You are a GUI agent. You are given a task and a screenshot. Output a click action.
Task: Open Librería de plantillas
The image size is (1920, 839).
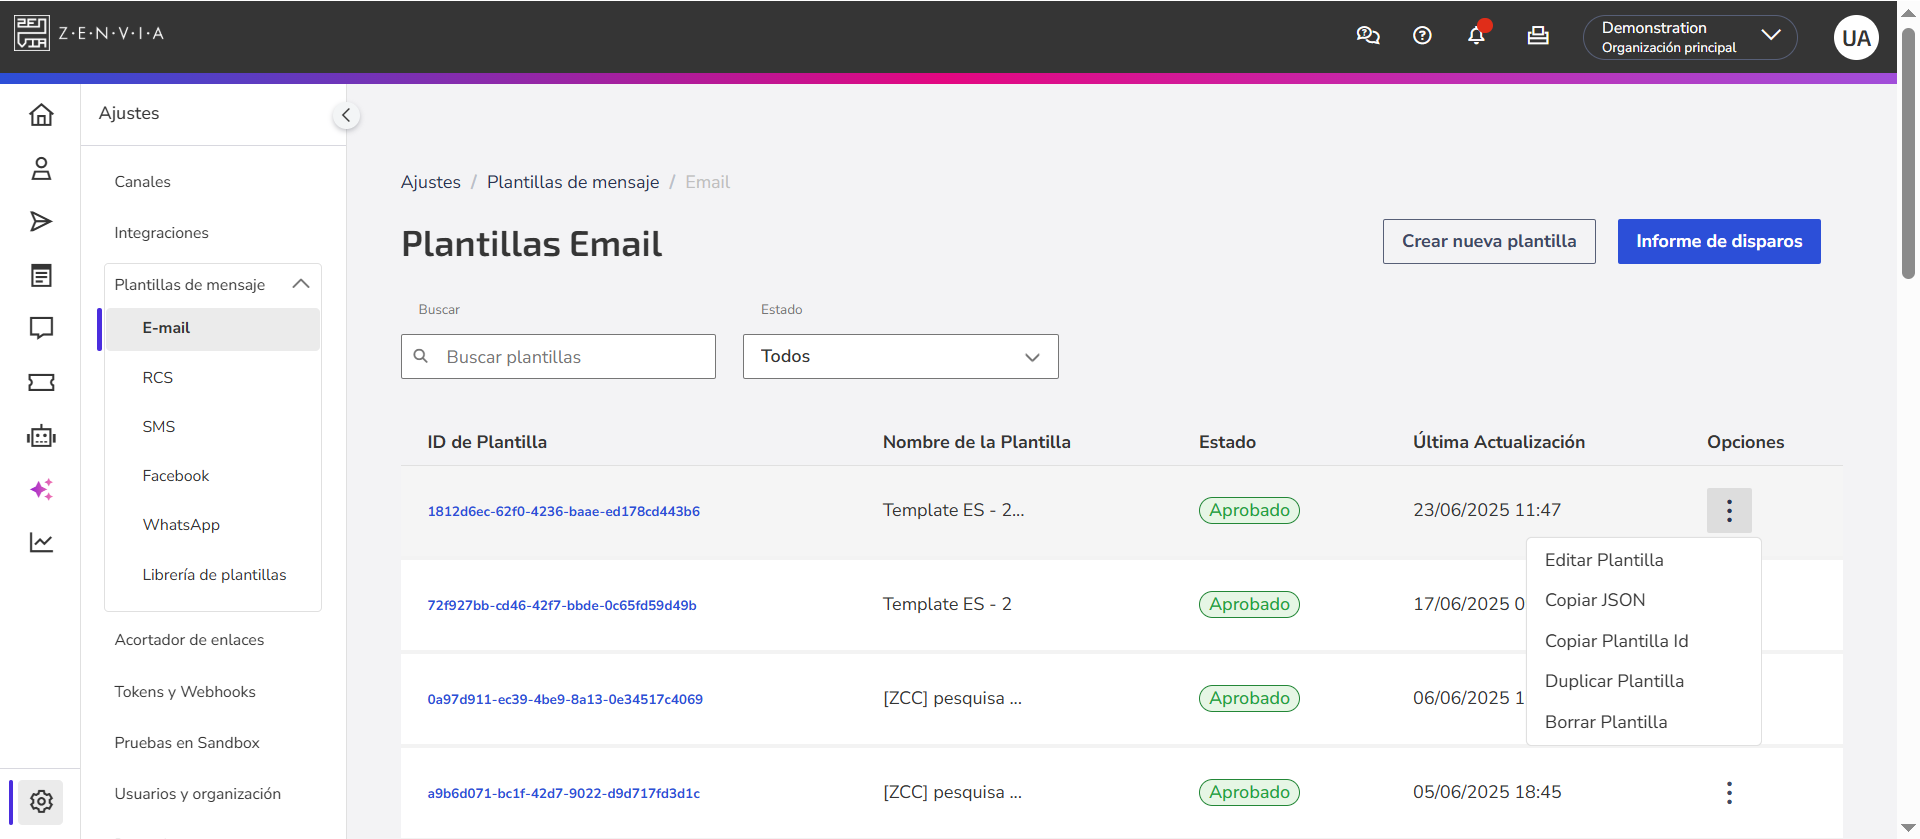click(214, 575)
